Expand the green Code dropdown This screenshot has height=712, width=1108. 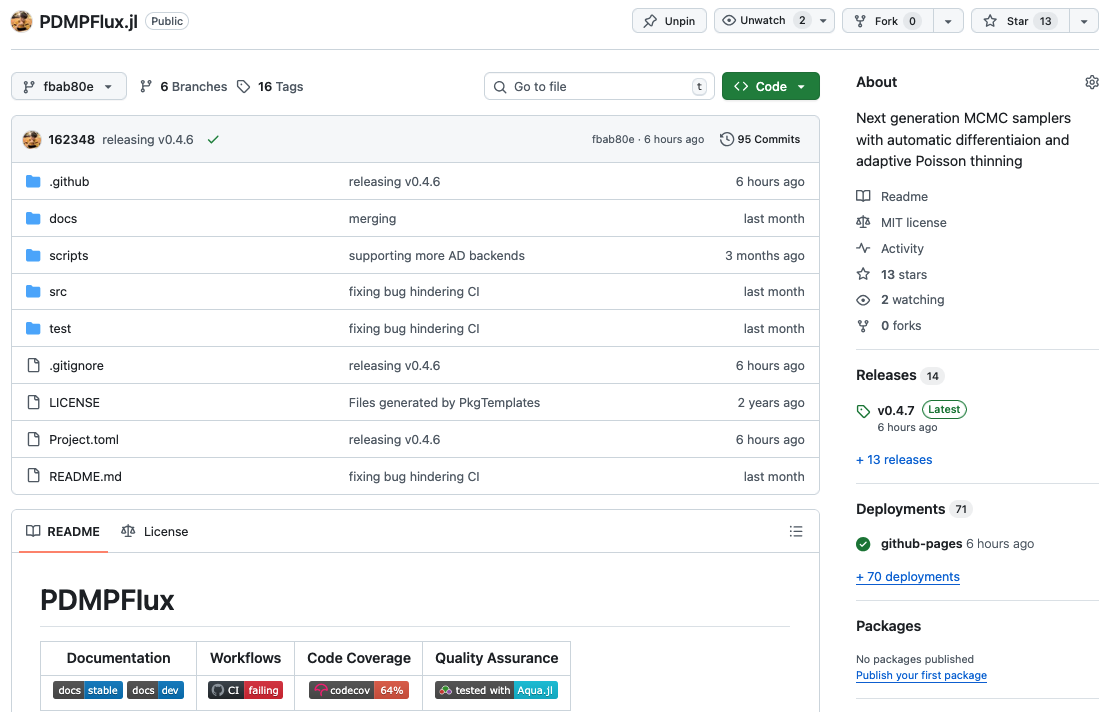[x=770, y=87]
